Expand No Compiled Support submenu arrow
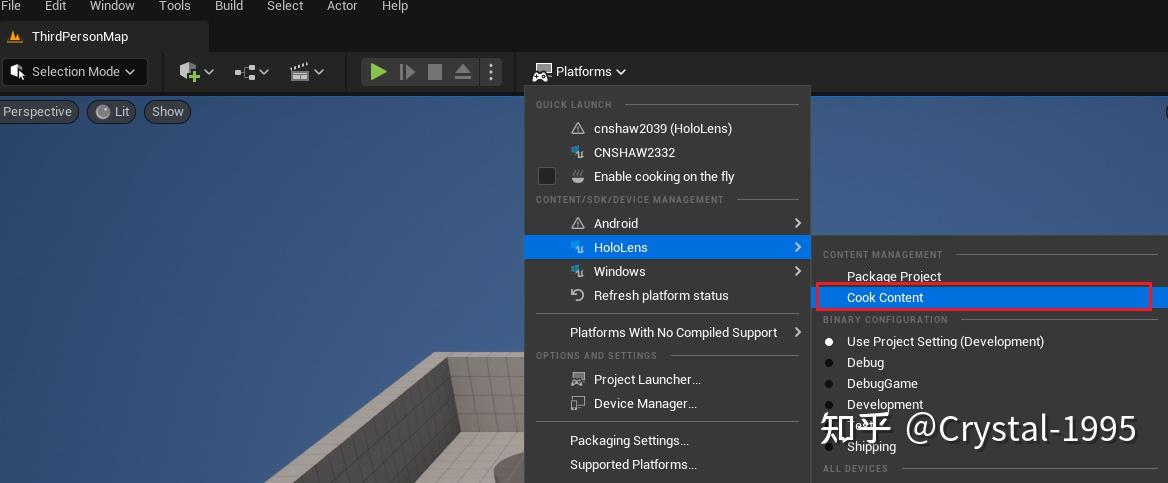Screen dimensions: 1168x483 point(797,332)
